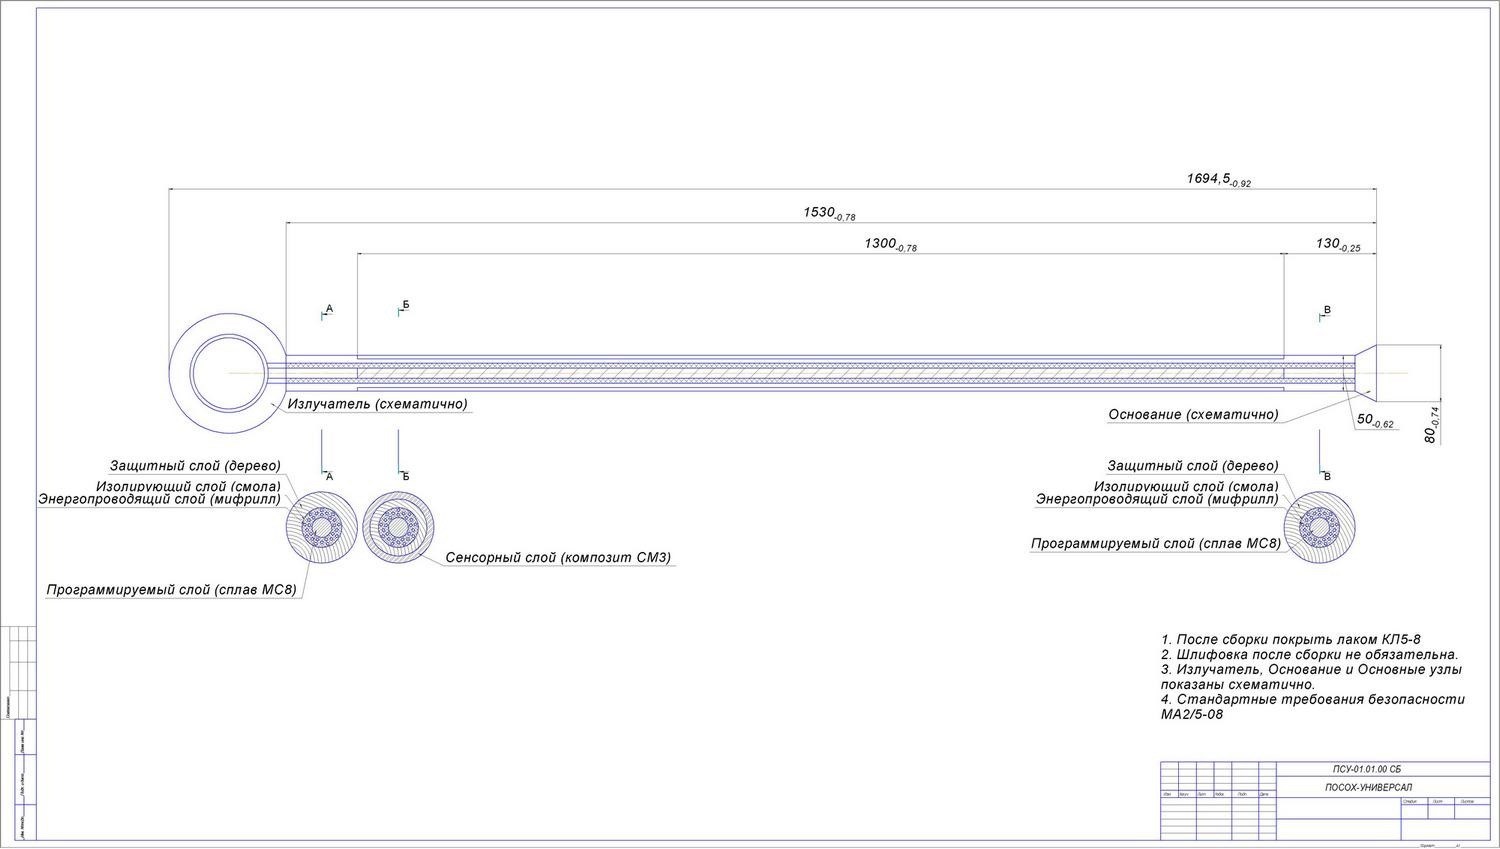This screenshot has height=849, width=1500.
Task: Select the Основание (схематично) label
Action: pos(1193,415)
